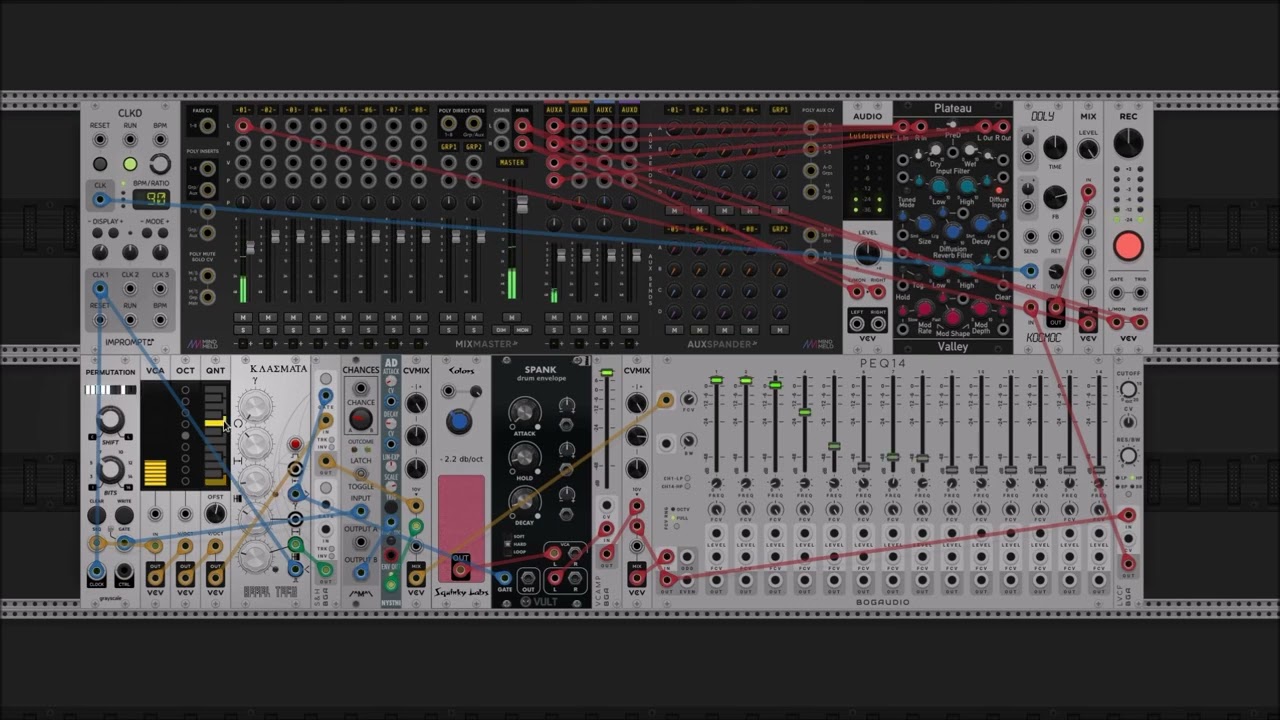
Task: Click the track 01 volume fader
Action: point(250,246)
